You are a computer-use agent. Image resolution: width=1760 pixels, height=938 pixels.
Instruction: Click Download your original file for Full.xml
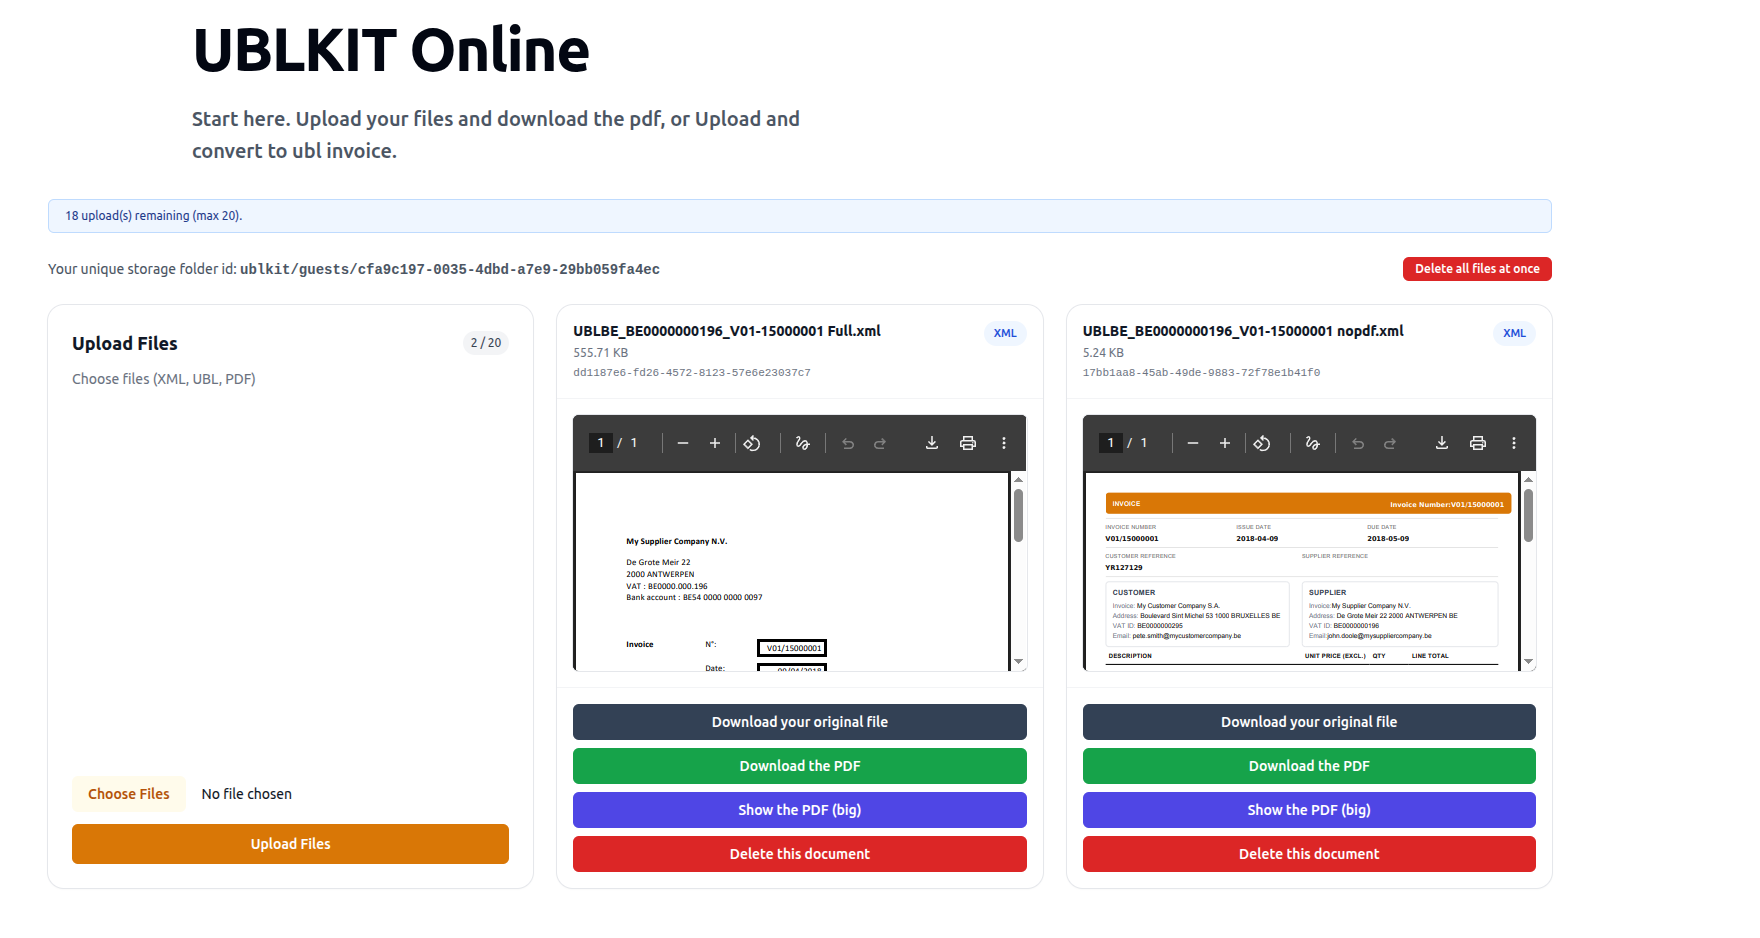point(799,721)
